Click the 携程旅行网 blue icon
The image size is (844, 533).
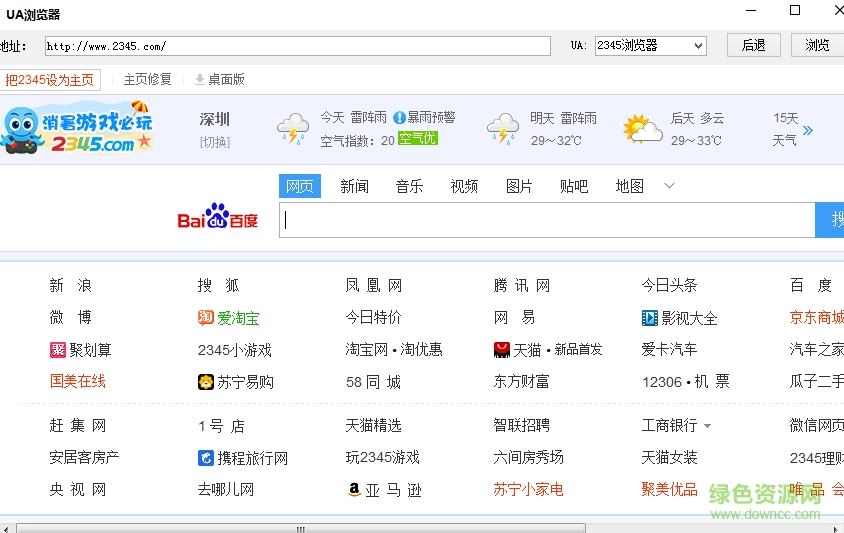click(206, 458)
